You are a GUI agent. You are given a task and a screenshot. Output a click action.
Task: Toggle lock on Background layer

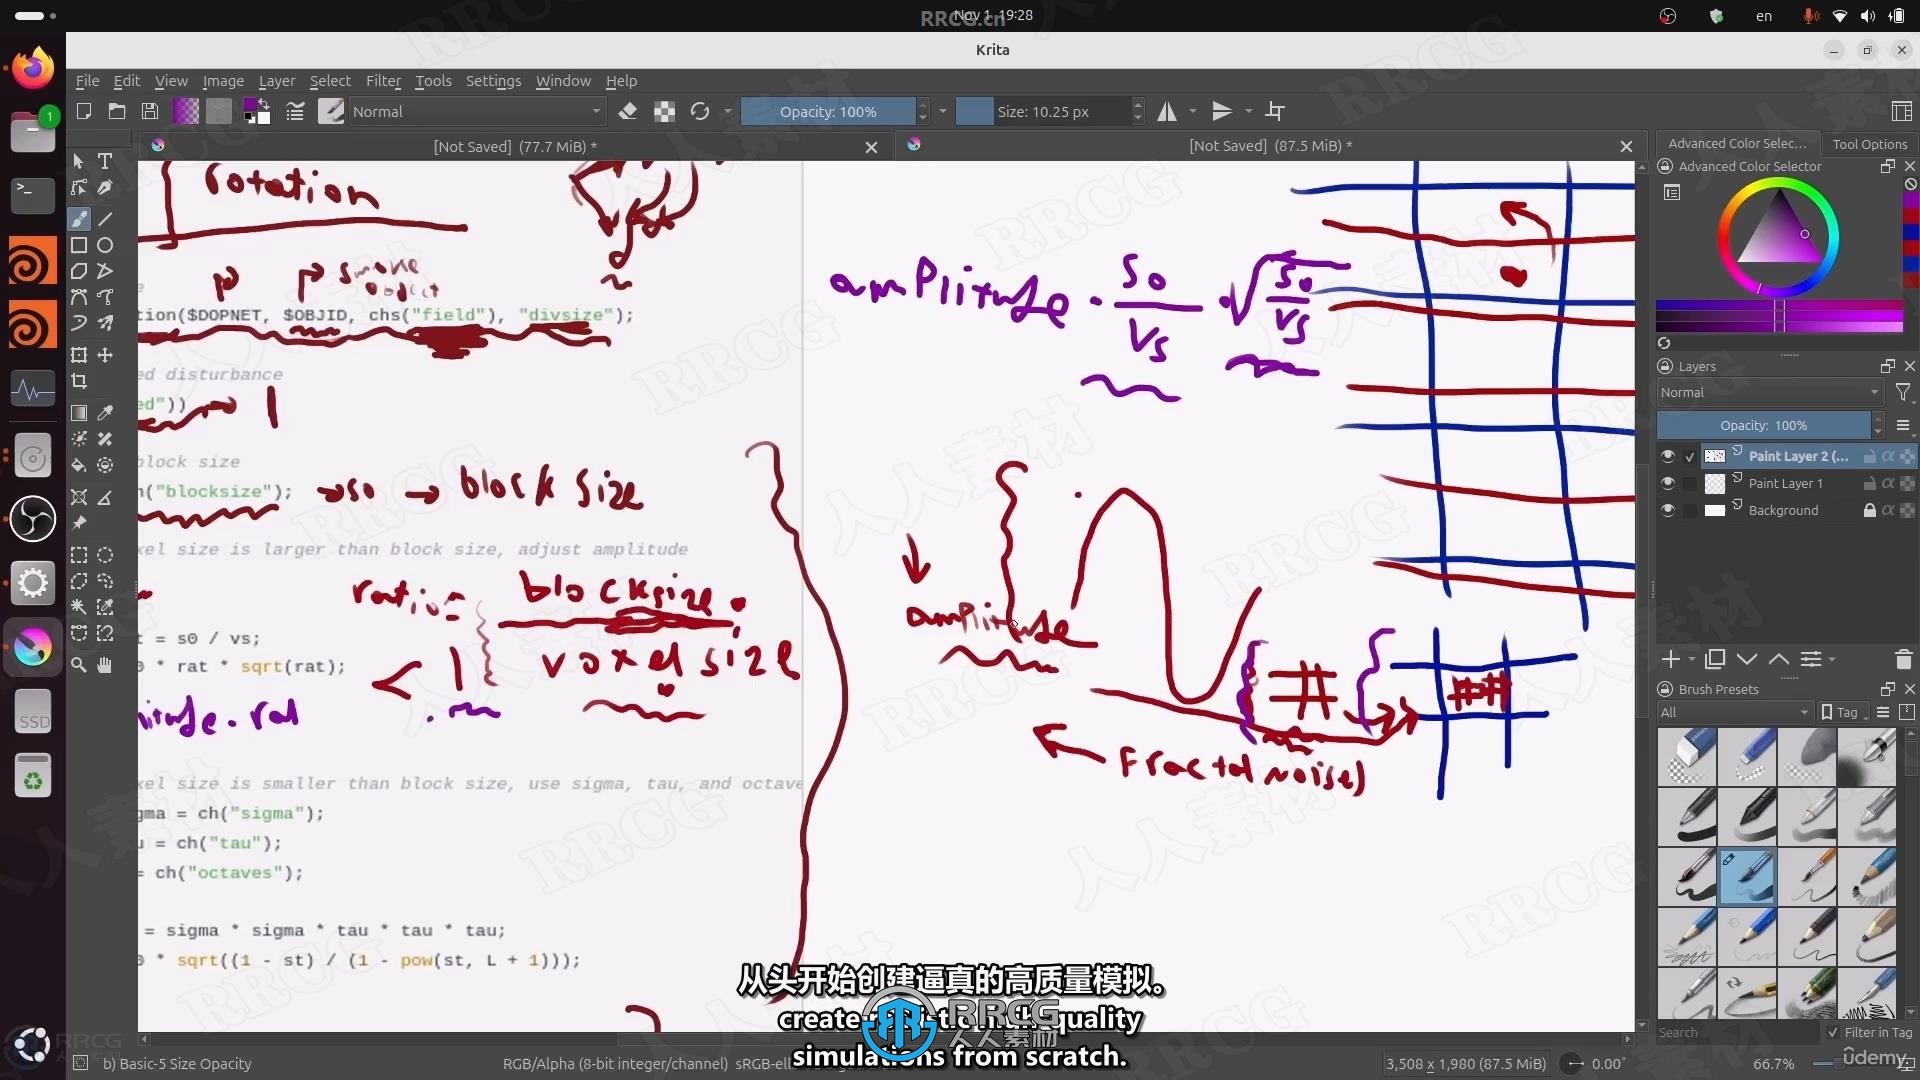[x=1869, y=510]
